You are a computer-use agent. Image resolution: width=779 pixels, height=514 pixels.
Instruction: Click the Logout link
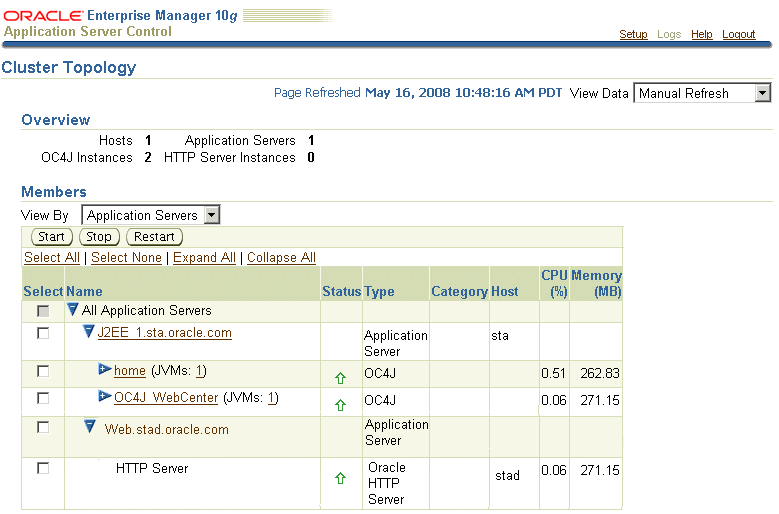pos(738,34)
